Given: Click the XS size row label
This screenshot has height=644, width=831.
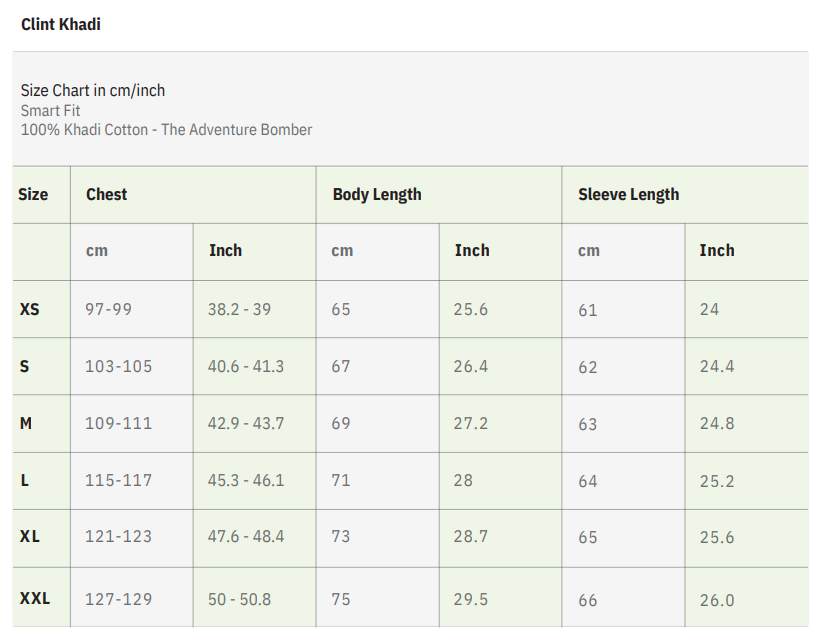Looking at the screenshot, I should [30, 309].
